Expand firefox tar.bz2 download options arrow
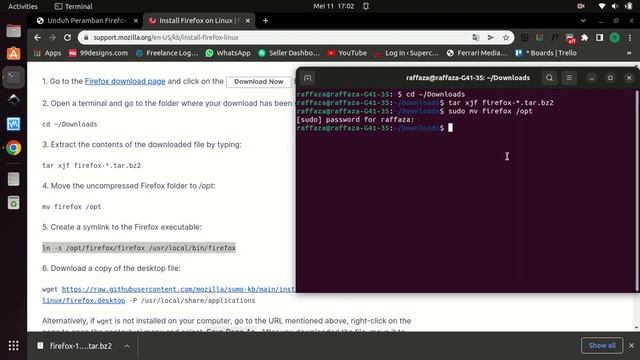This screenshot has width=640, height=360. (x=127, y=346)
